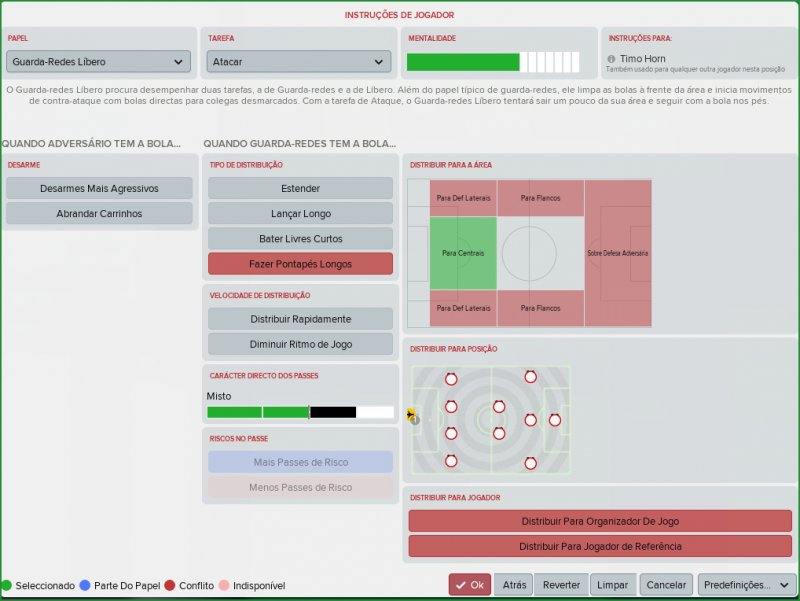This screenshot has height=601, width=800.
Task: Select the attacking midfielder marker behind the striker
Action: tap(531, 420)
